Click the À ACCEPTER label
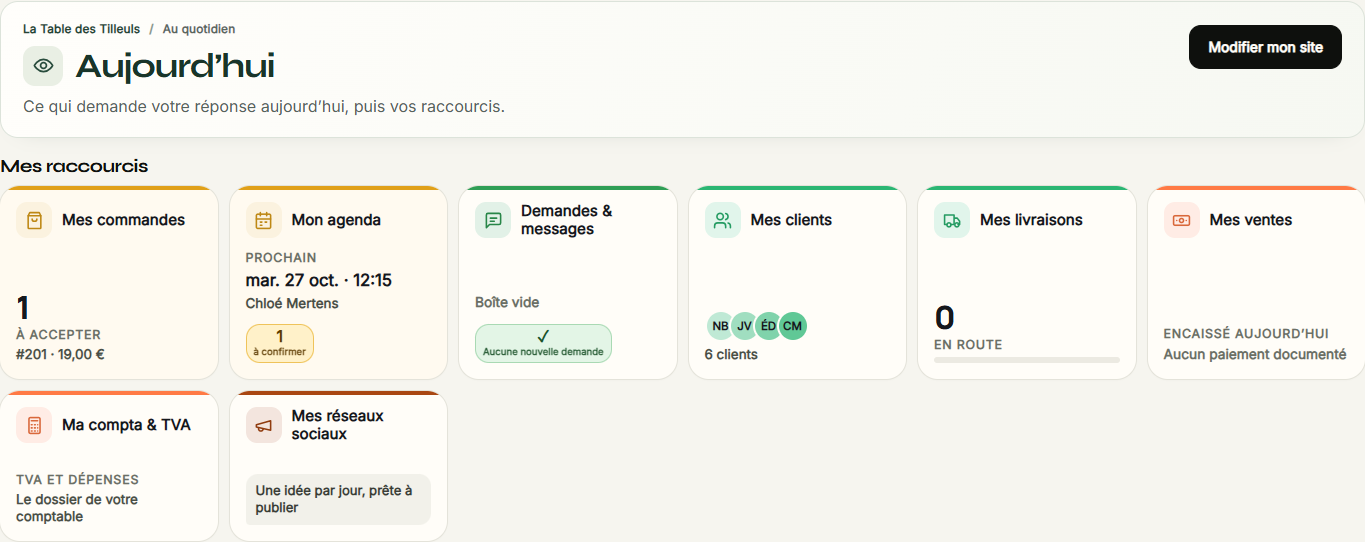The image size is (1365, 542). pos(58,335)
